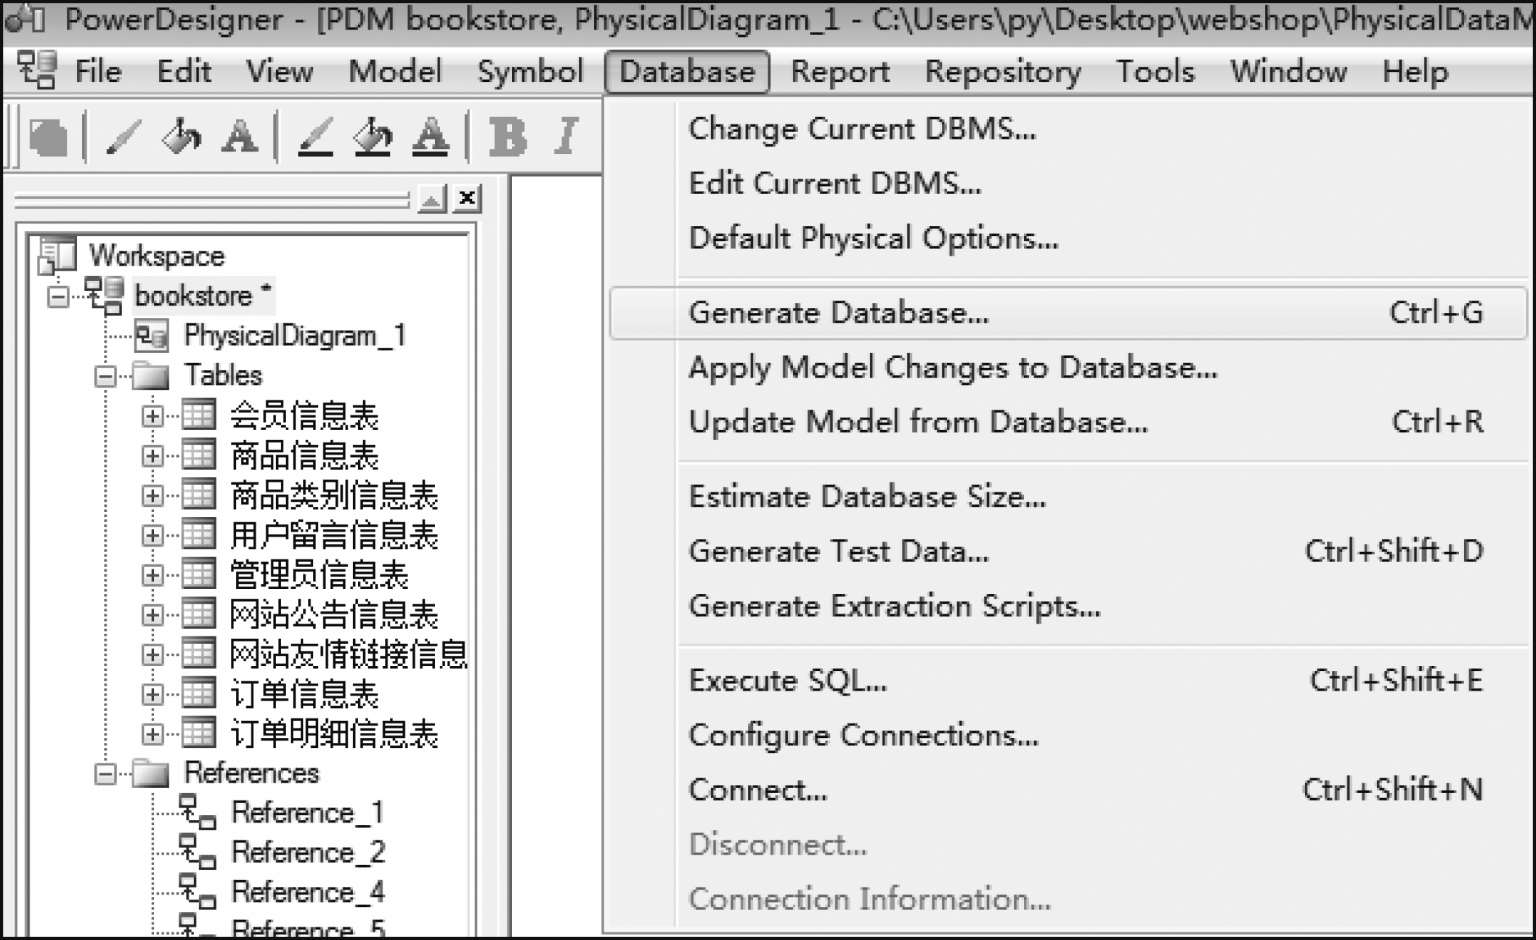The width and height of the screenshot is (1536, 940).
Task: Click the underlined A Text Color tool
Action: pyautogui.click(x=430, y=136)
